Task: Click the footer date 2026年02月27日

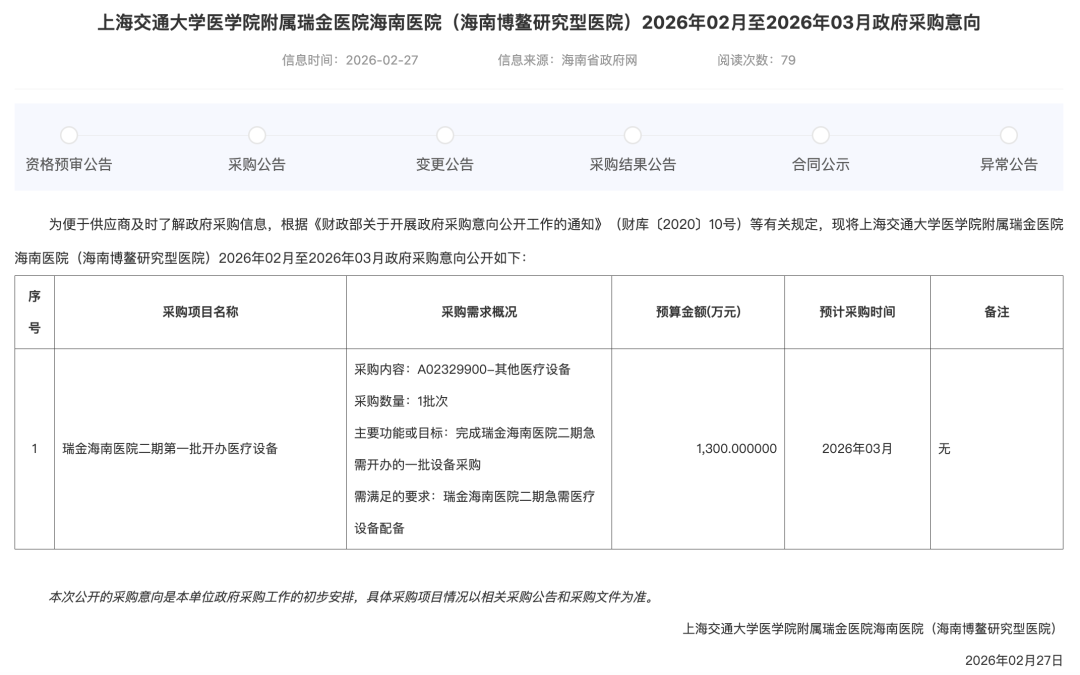Action: (1013, 661)
